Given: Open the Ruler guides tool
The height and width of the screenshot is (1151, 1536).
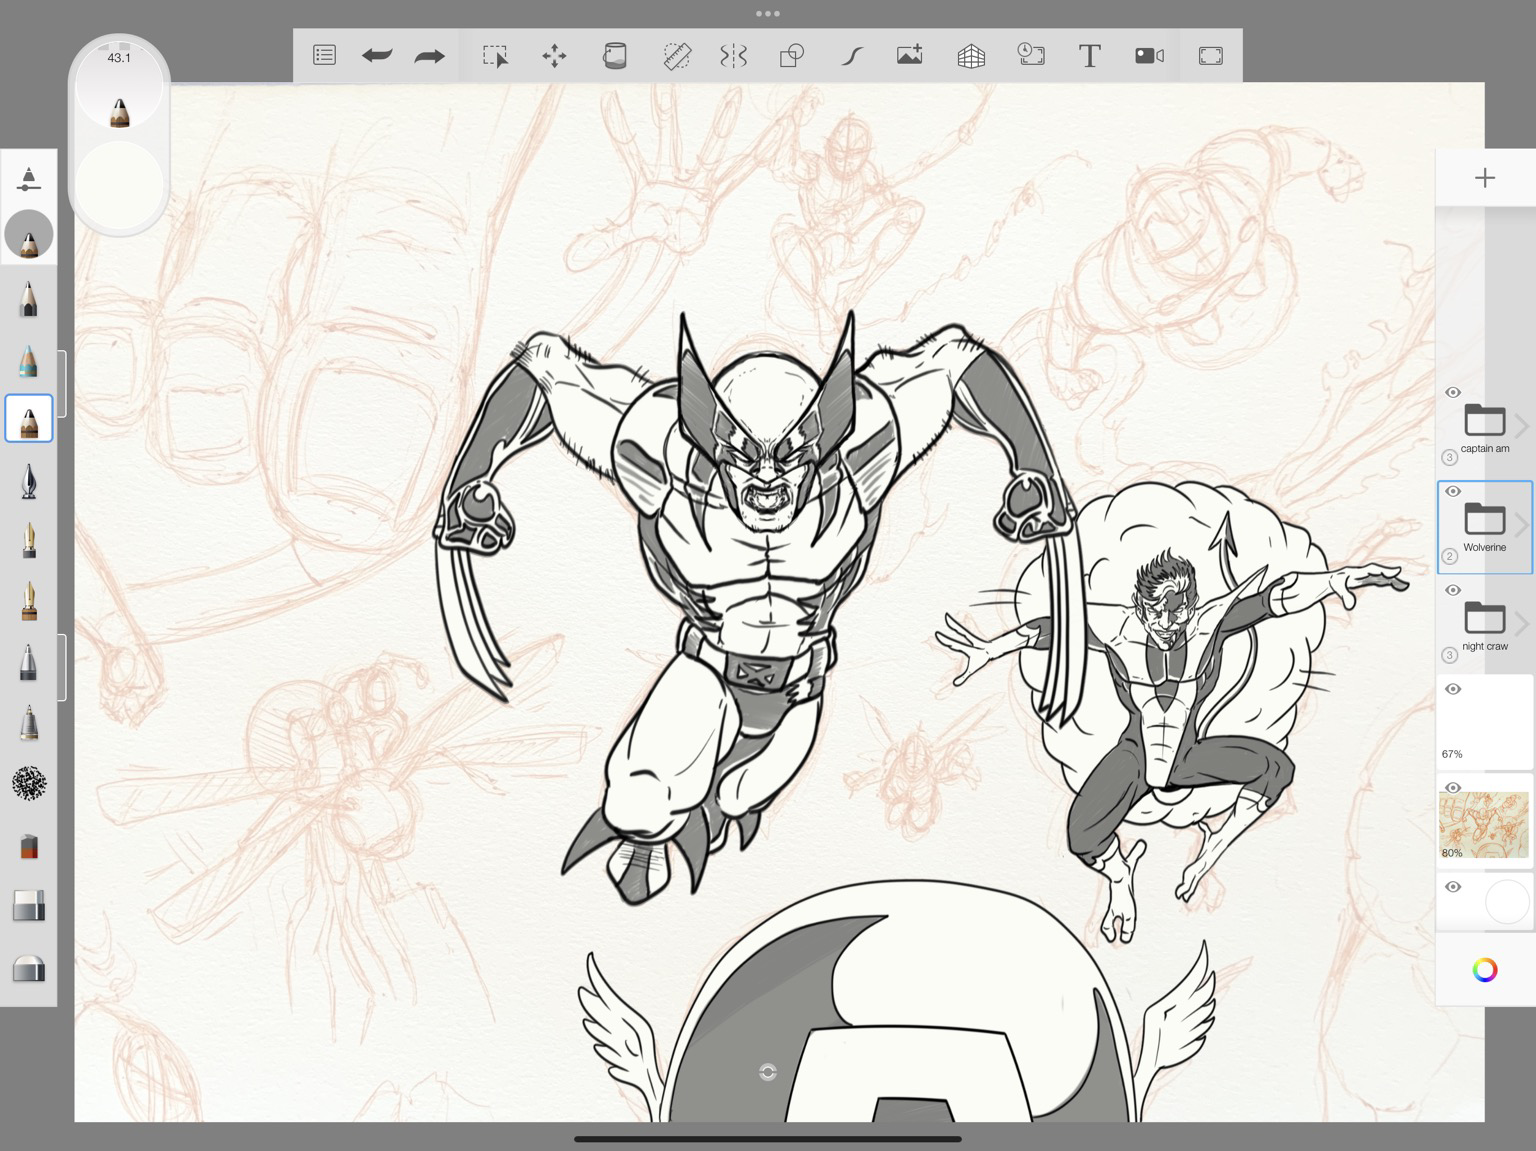Looking at the screenshot, I should tap(677, 56).
